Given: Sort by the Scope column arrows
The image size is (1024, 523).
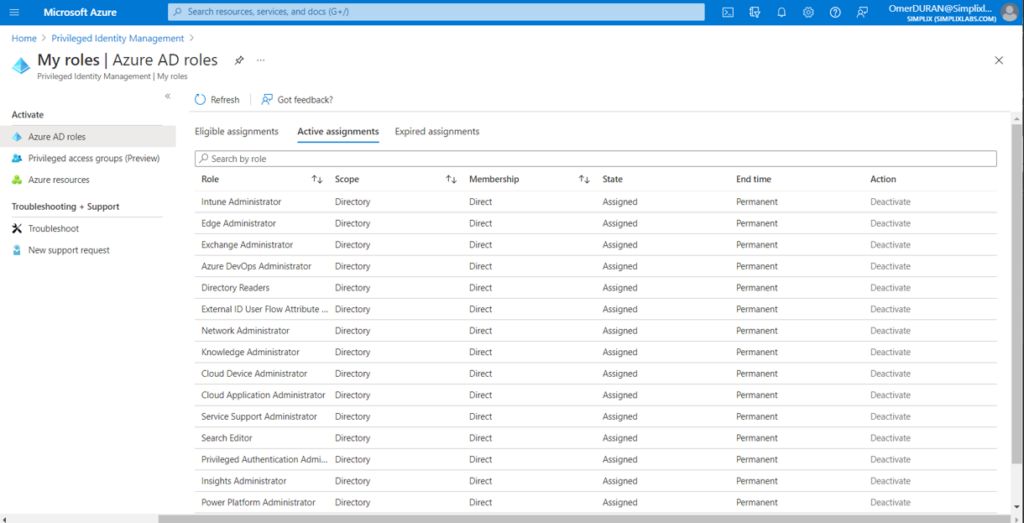Looking at the screenshot, I should 451,180.
